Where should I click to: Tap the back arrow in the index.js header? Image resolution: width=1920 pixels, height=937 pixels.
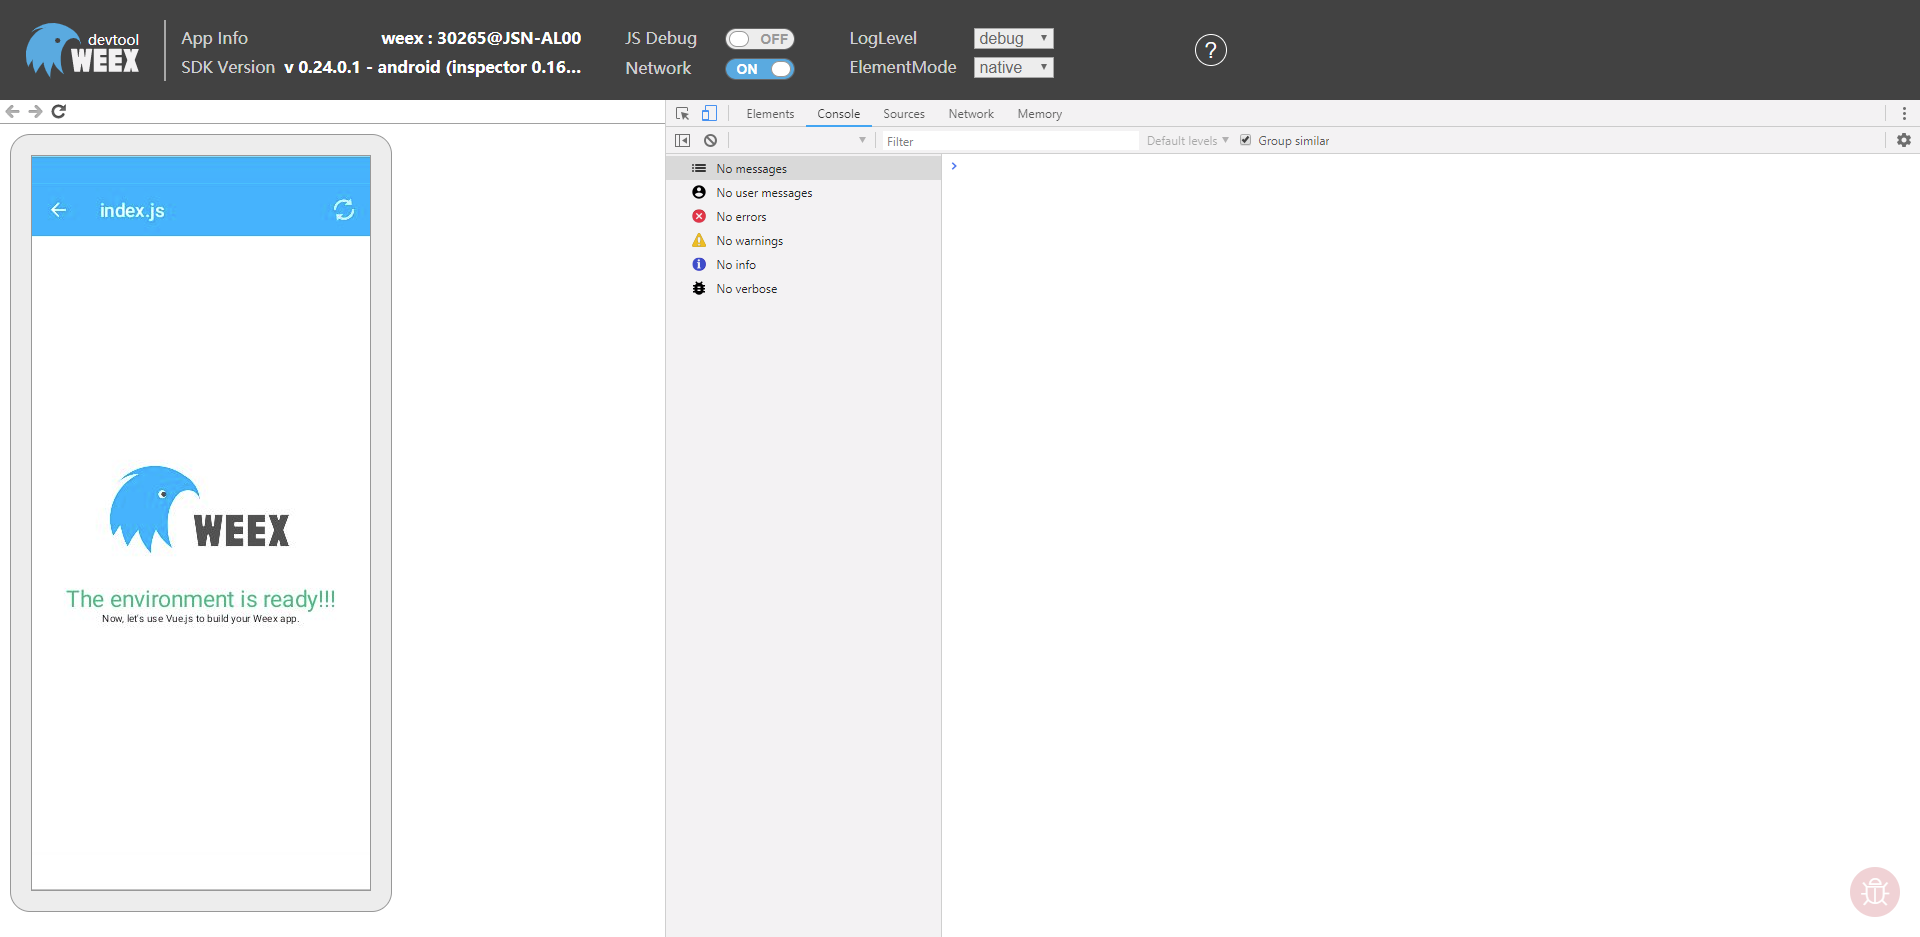pos(58,210)
